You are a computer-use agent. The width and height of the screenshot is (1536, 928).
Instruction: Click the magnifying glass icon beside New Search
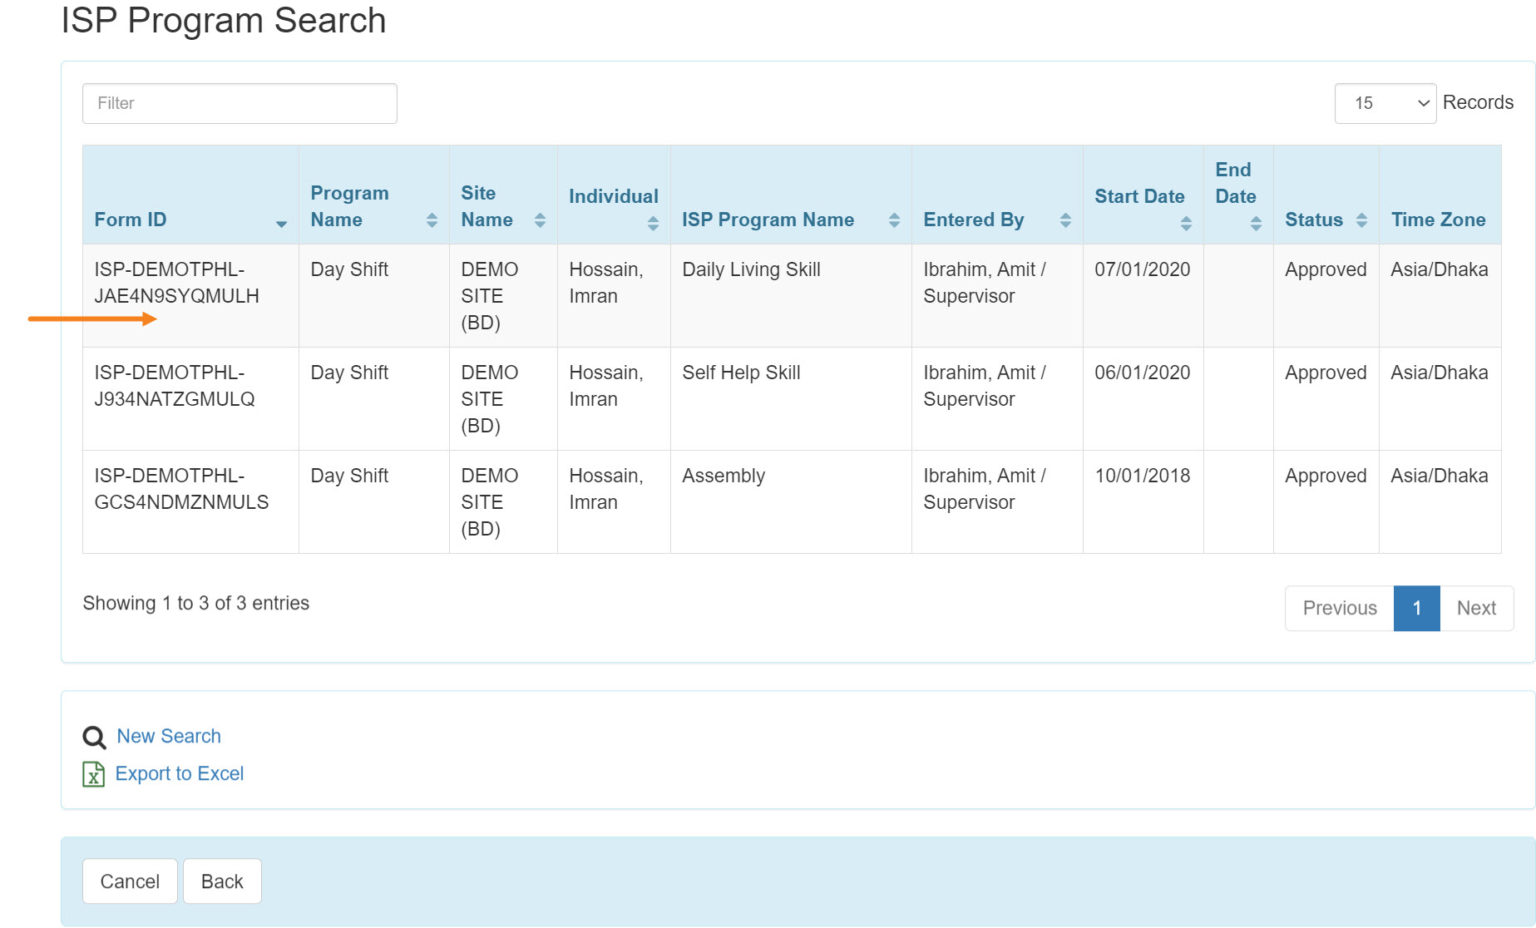94,737
